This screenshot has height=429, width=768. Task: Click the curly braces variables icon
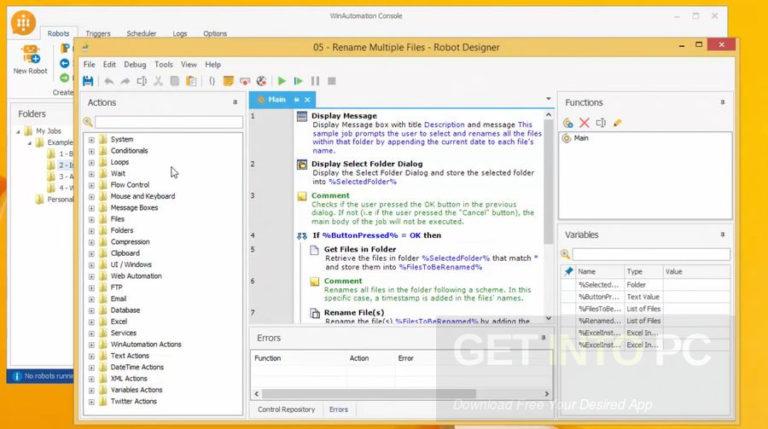[x=212, y=81]
